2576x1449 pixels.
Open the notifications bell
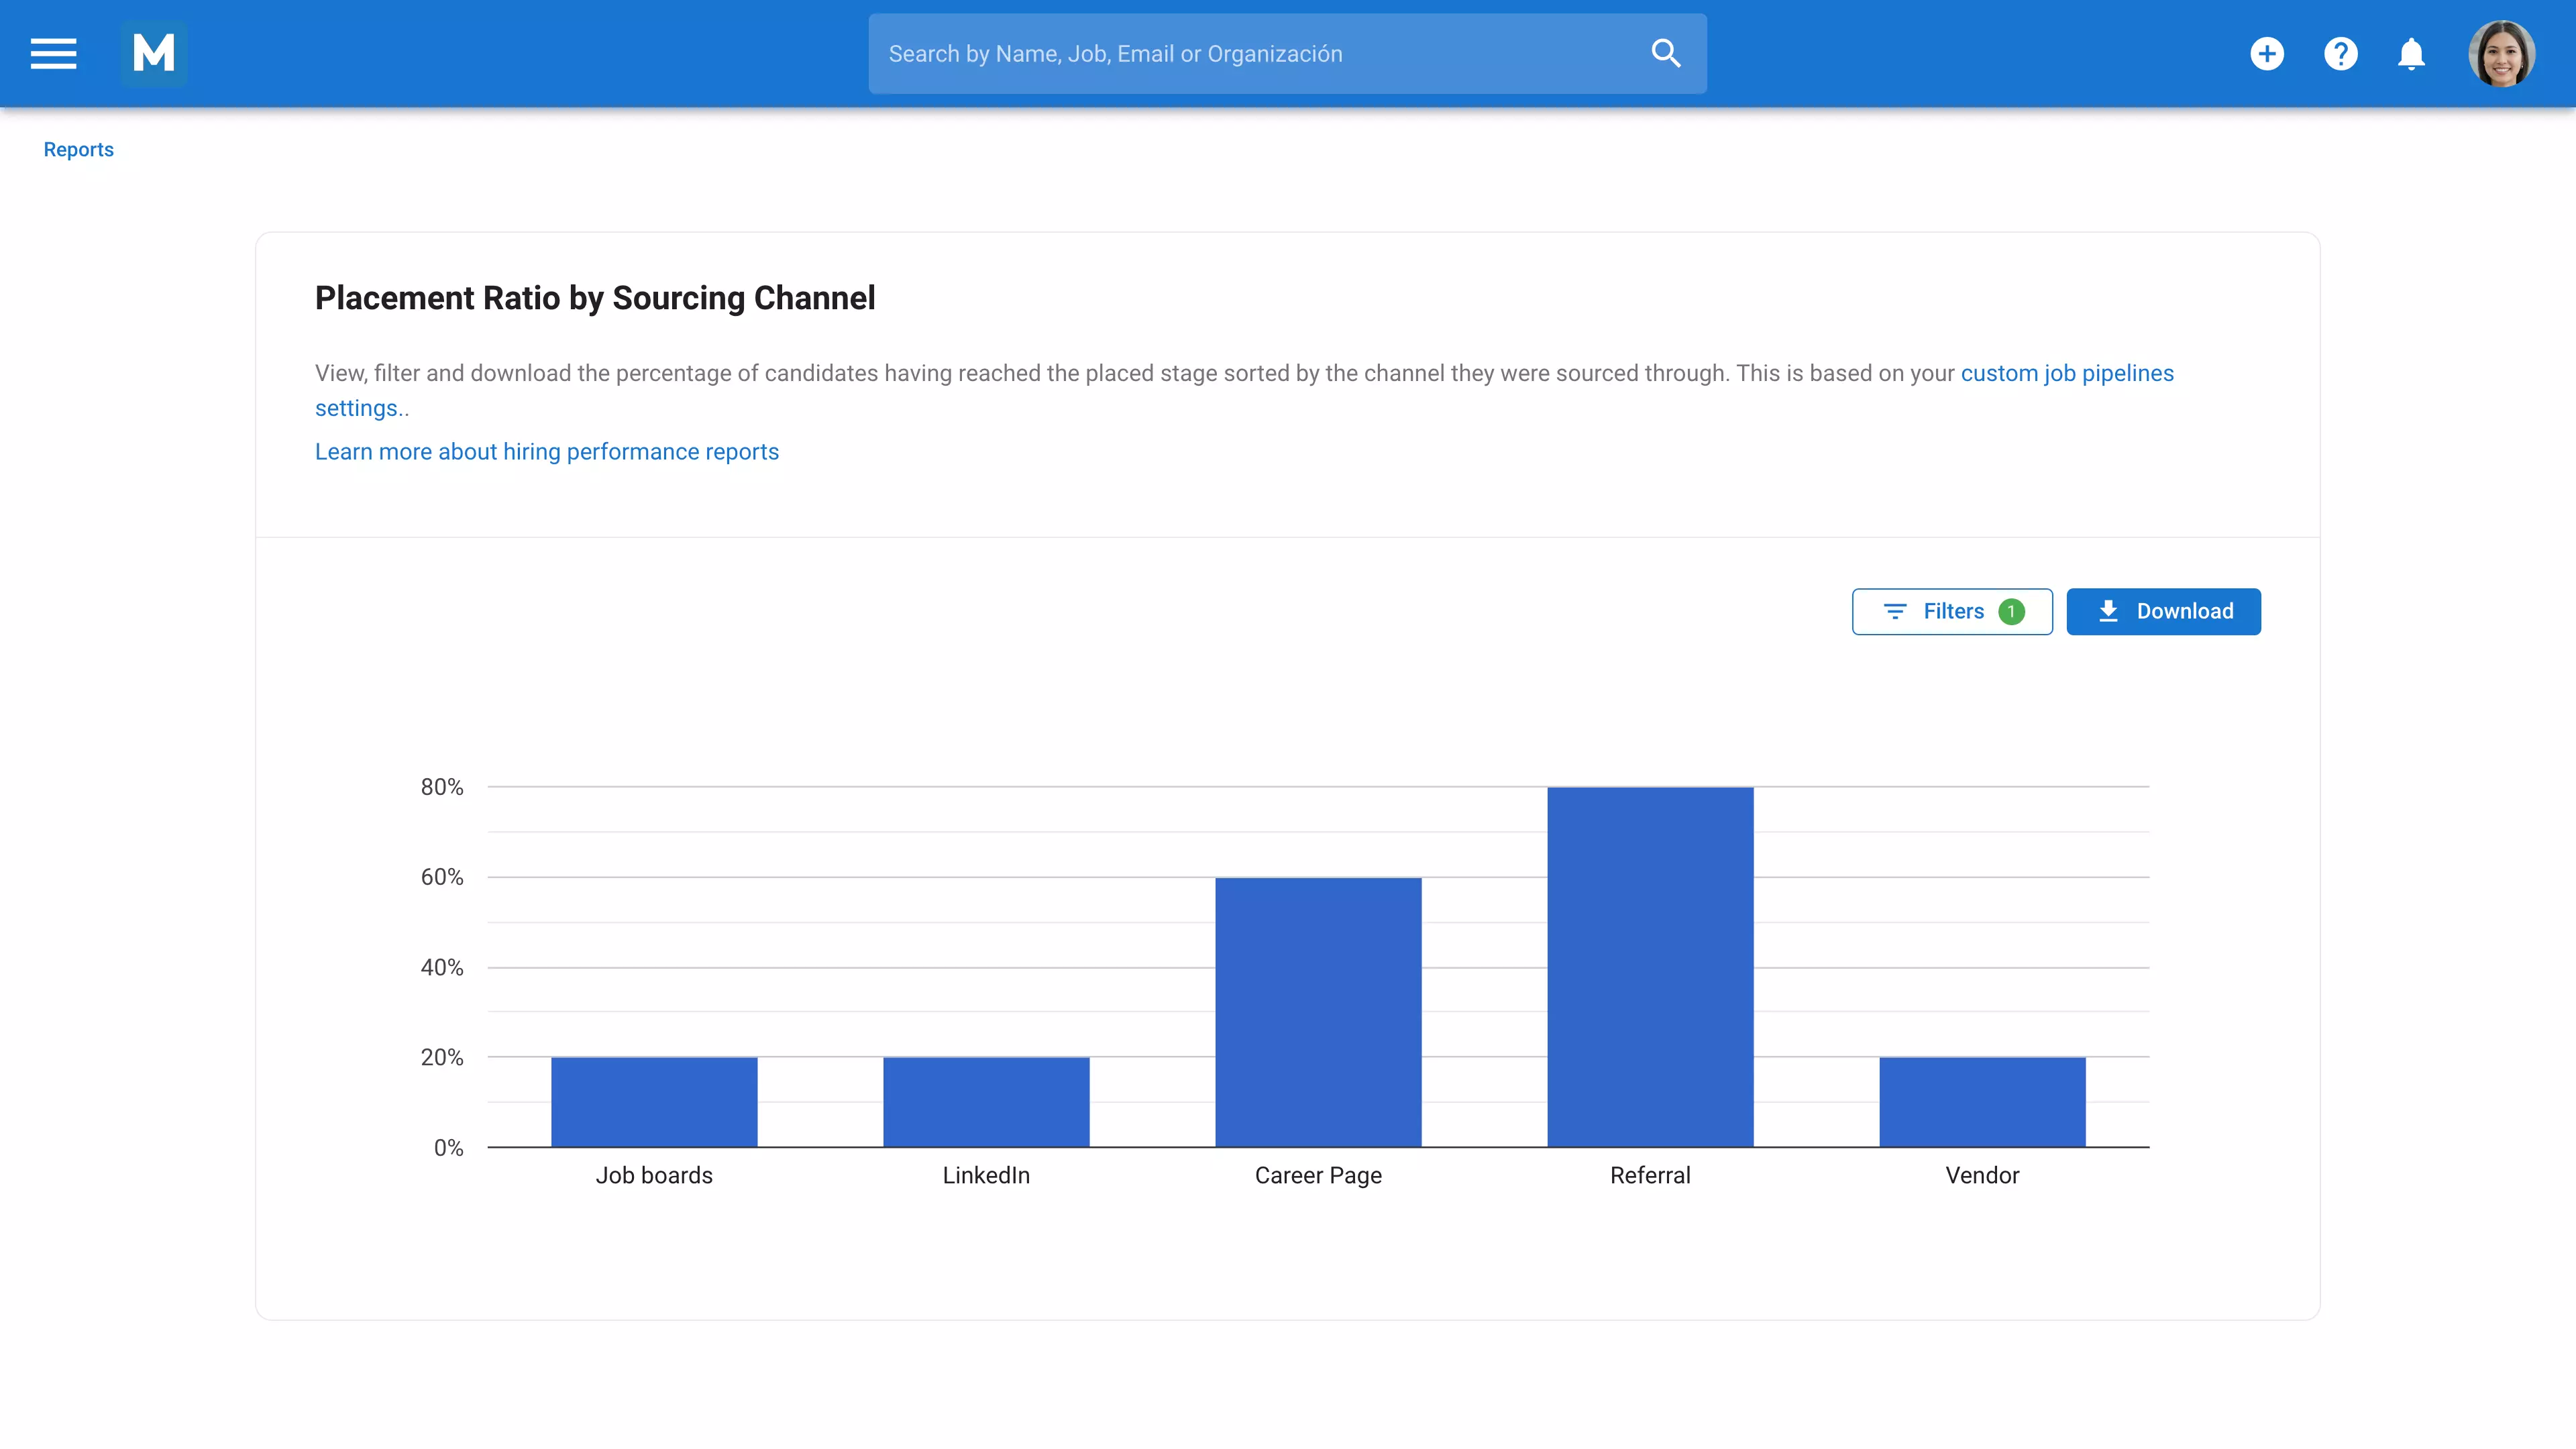click(x=2411, y=53)
